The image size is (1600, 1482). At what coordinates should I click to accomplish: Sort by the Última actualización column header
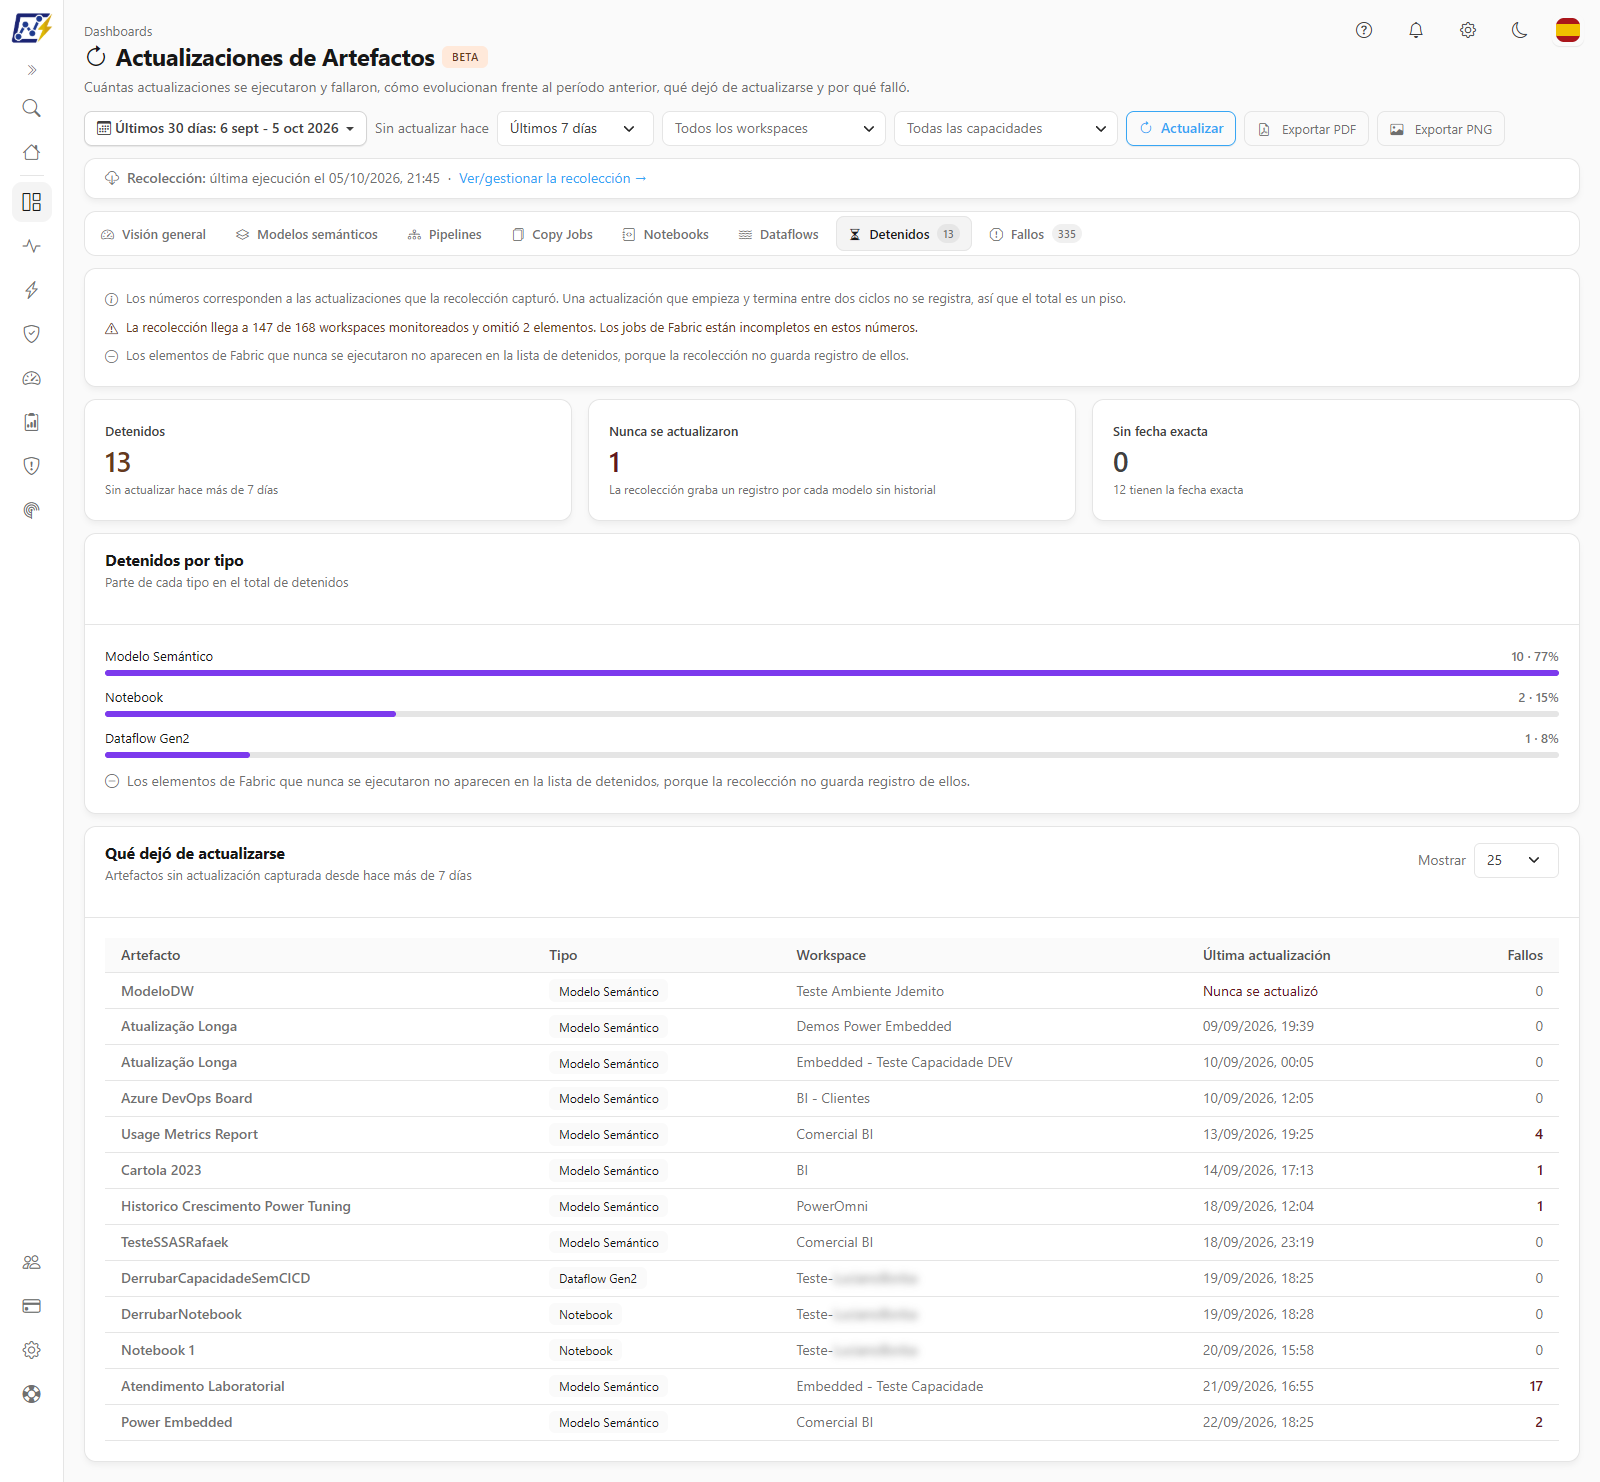click(x=1266, y=955)
